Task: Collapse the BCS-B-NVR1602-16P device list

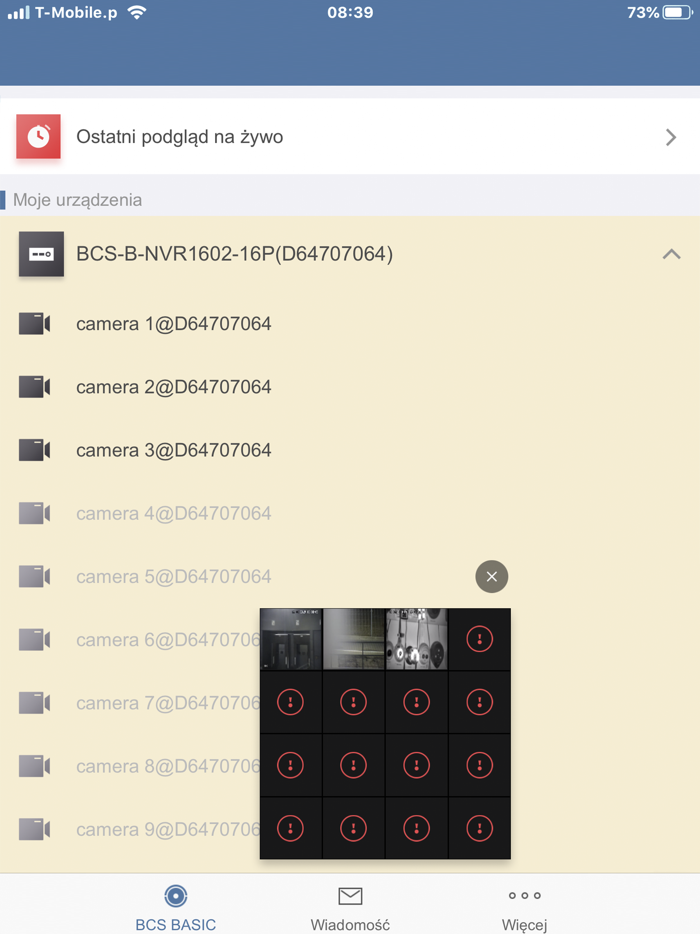Action: pyautogui.click(x=671, y=254)
